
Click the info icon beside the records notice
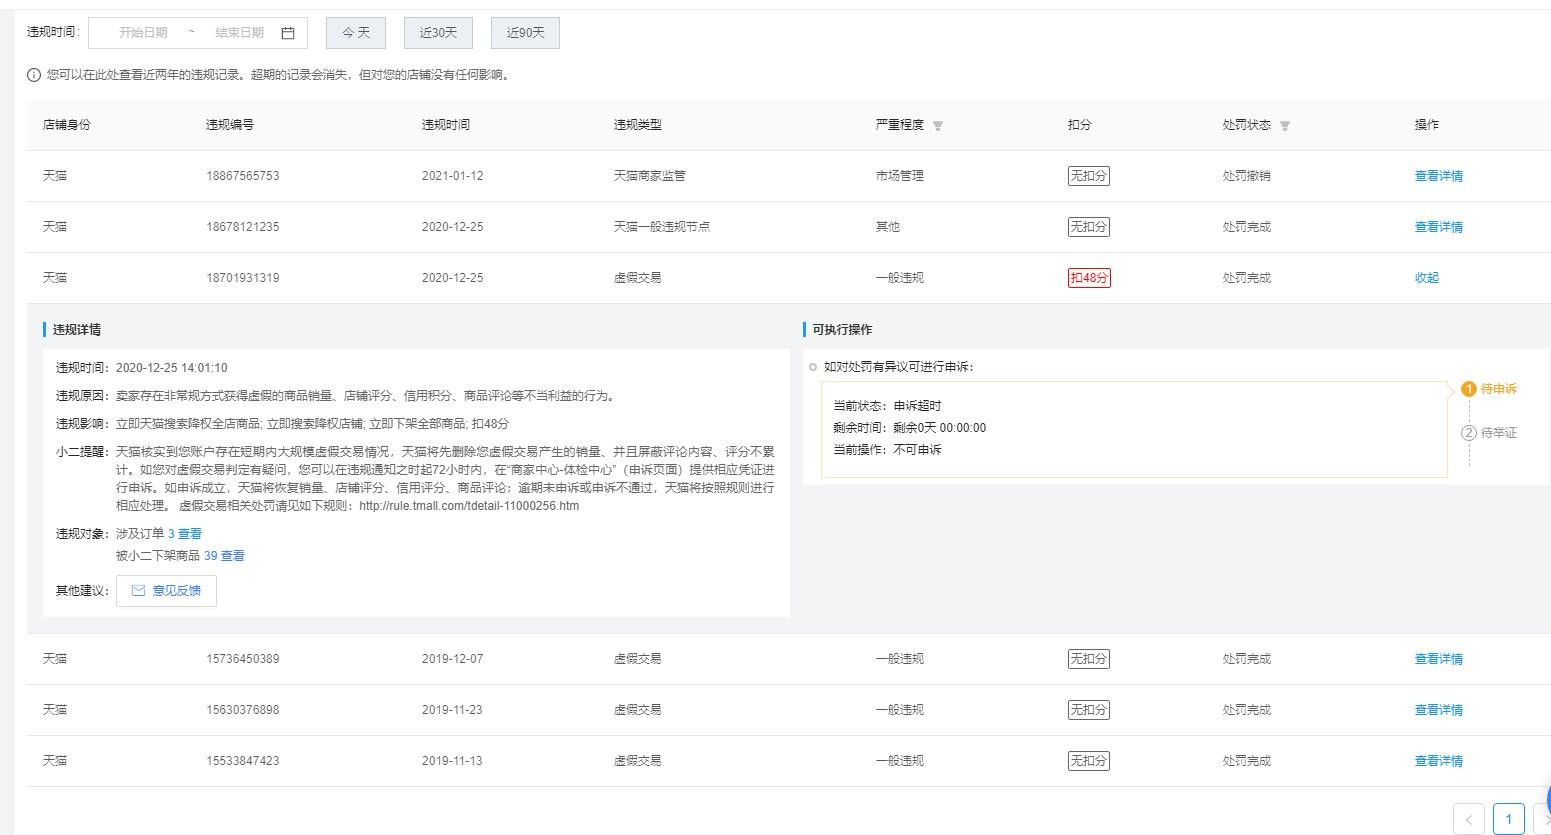pos(34,75)
